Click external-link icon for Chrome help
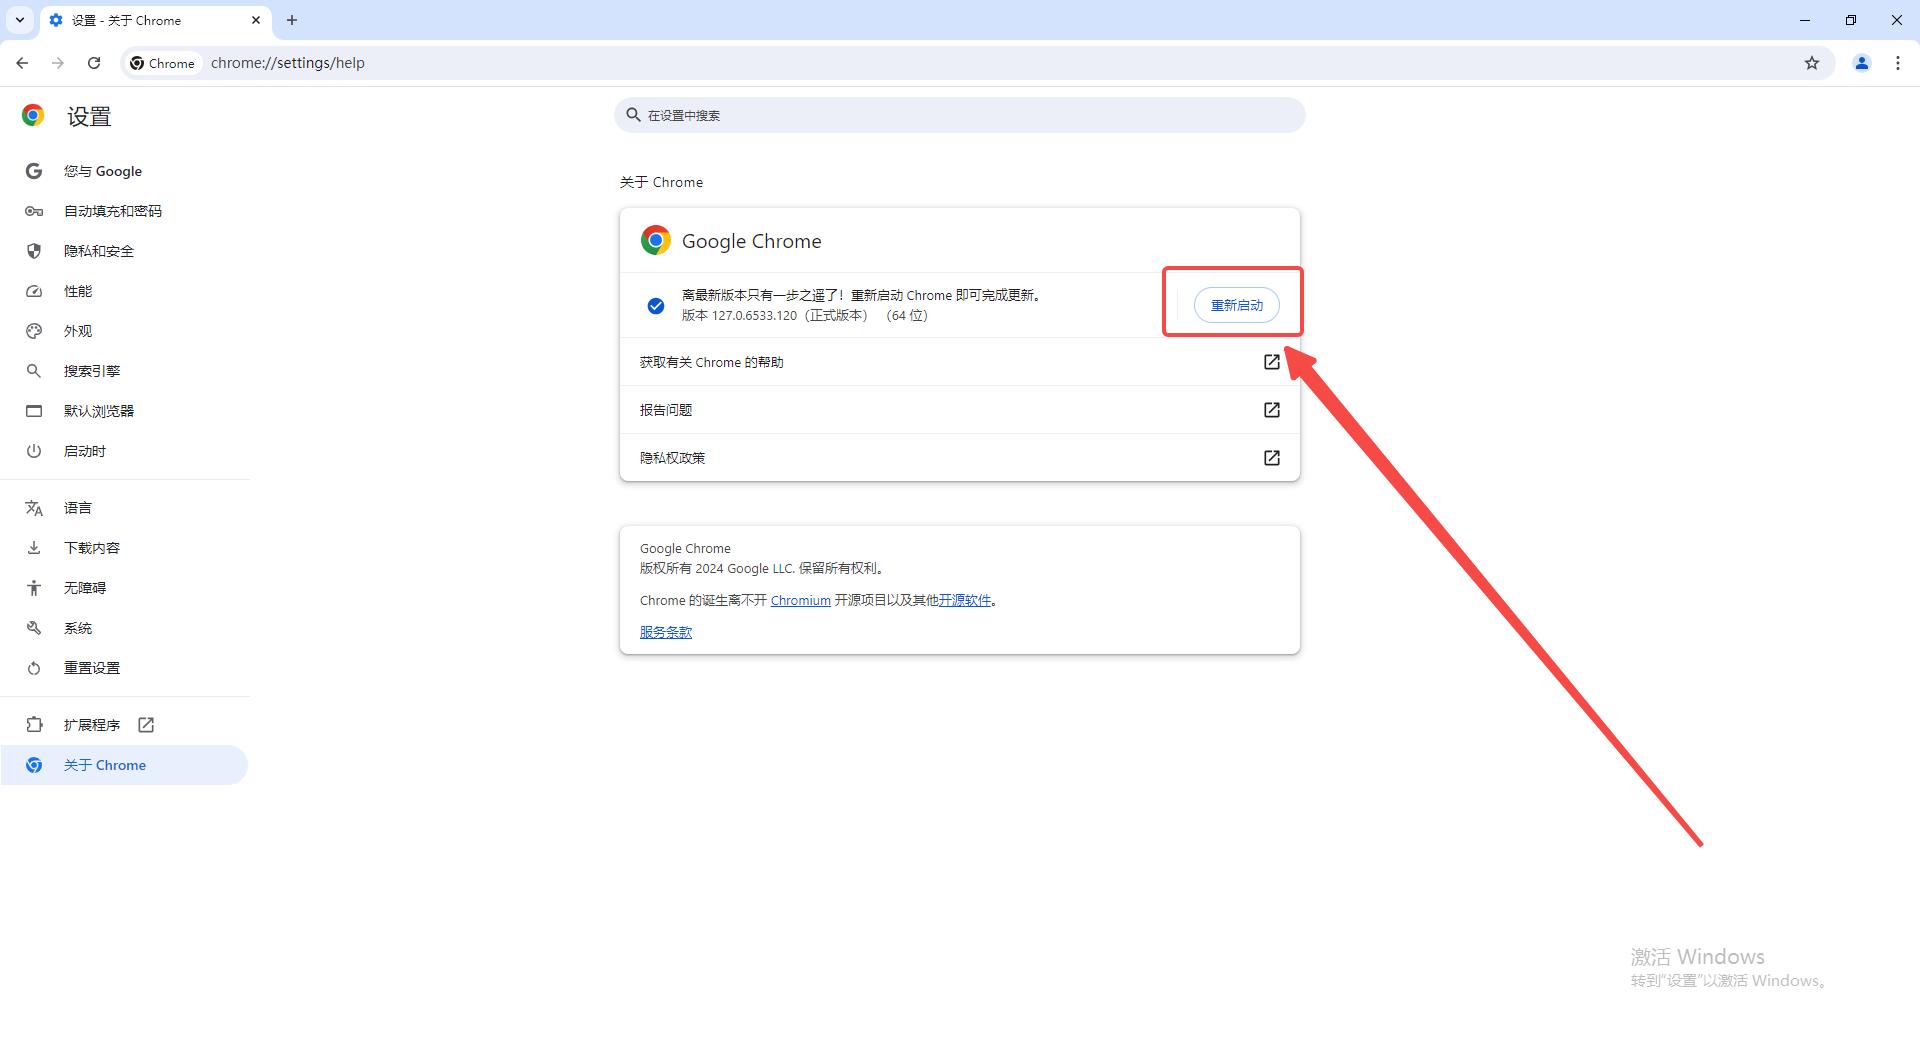The image size is (1920, 1040). click(x=1272, y=362)
